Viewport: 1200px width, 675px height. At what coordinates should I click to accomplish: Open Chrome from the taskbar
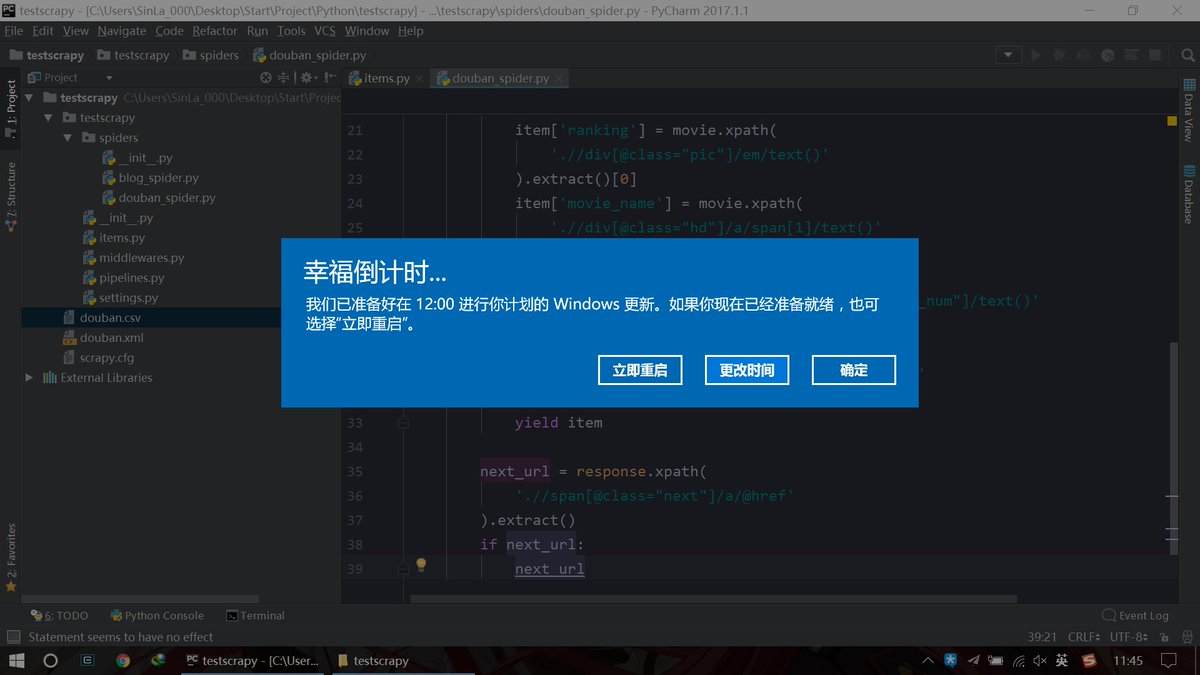123,661
